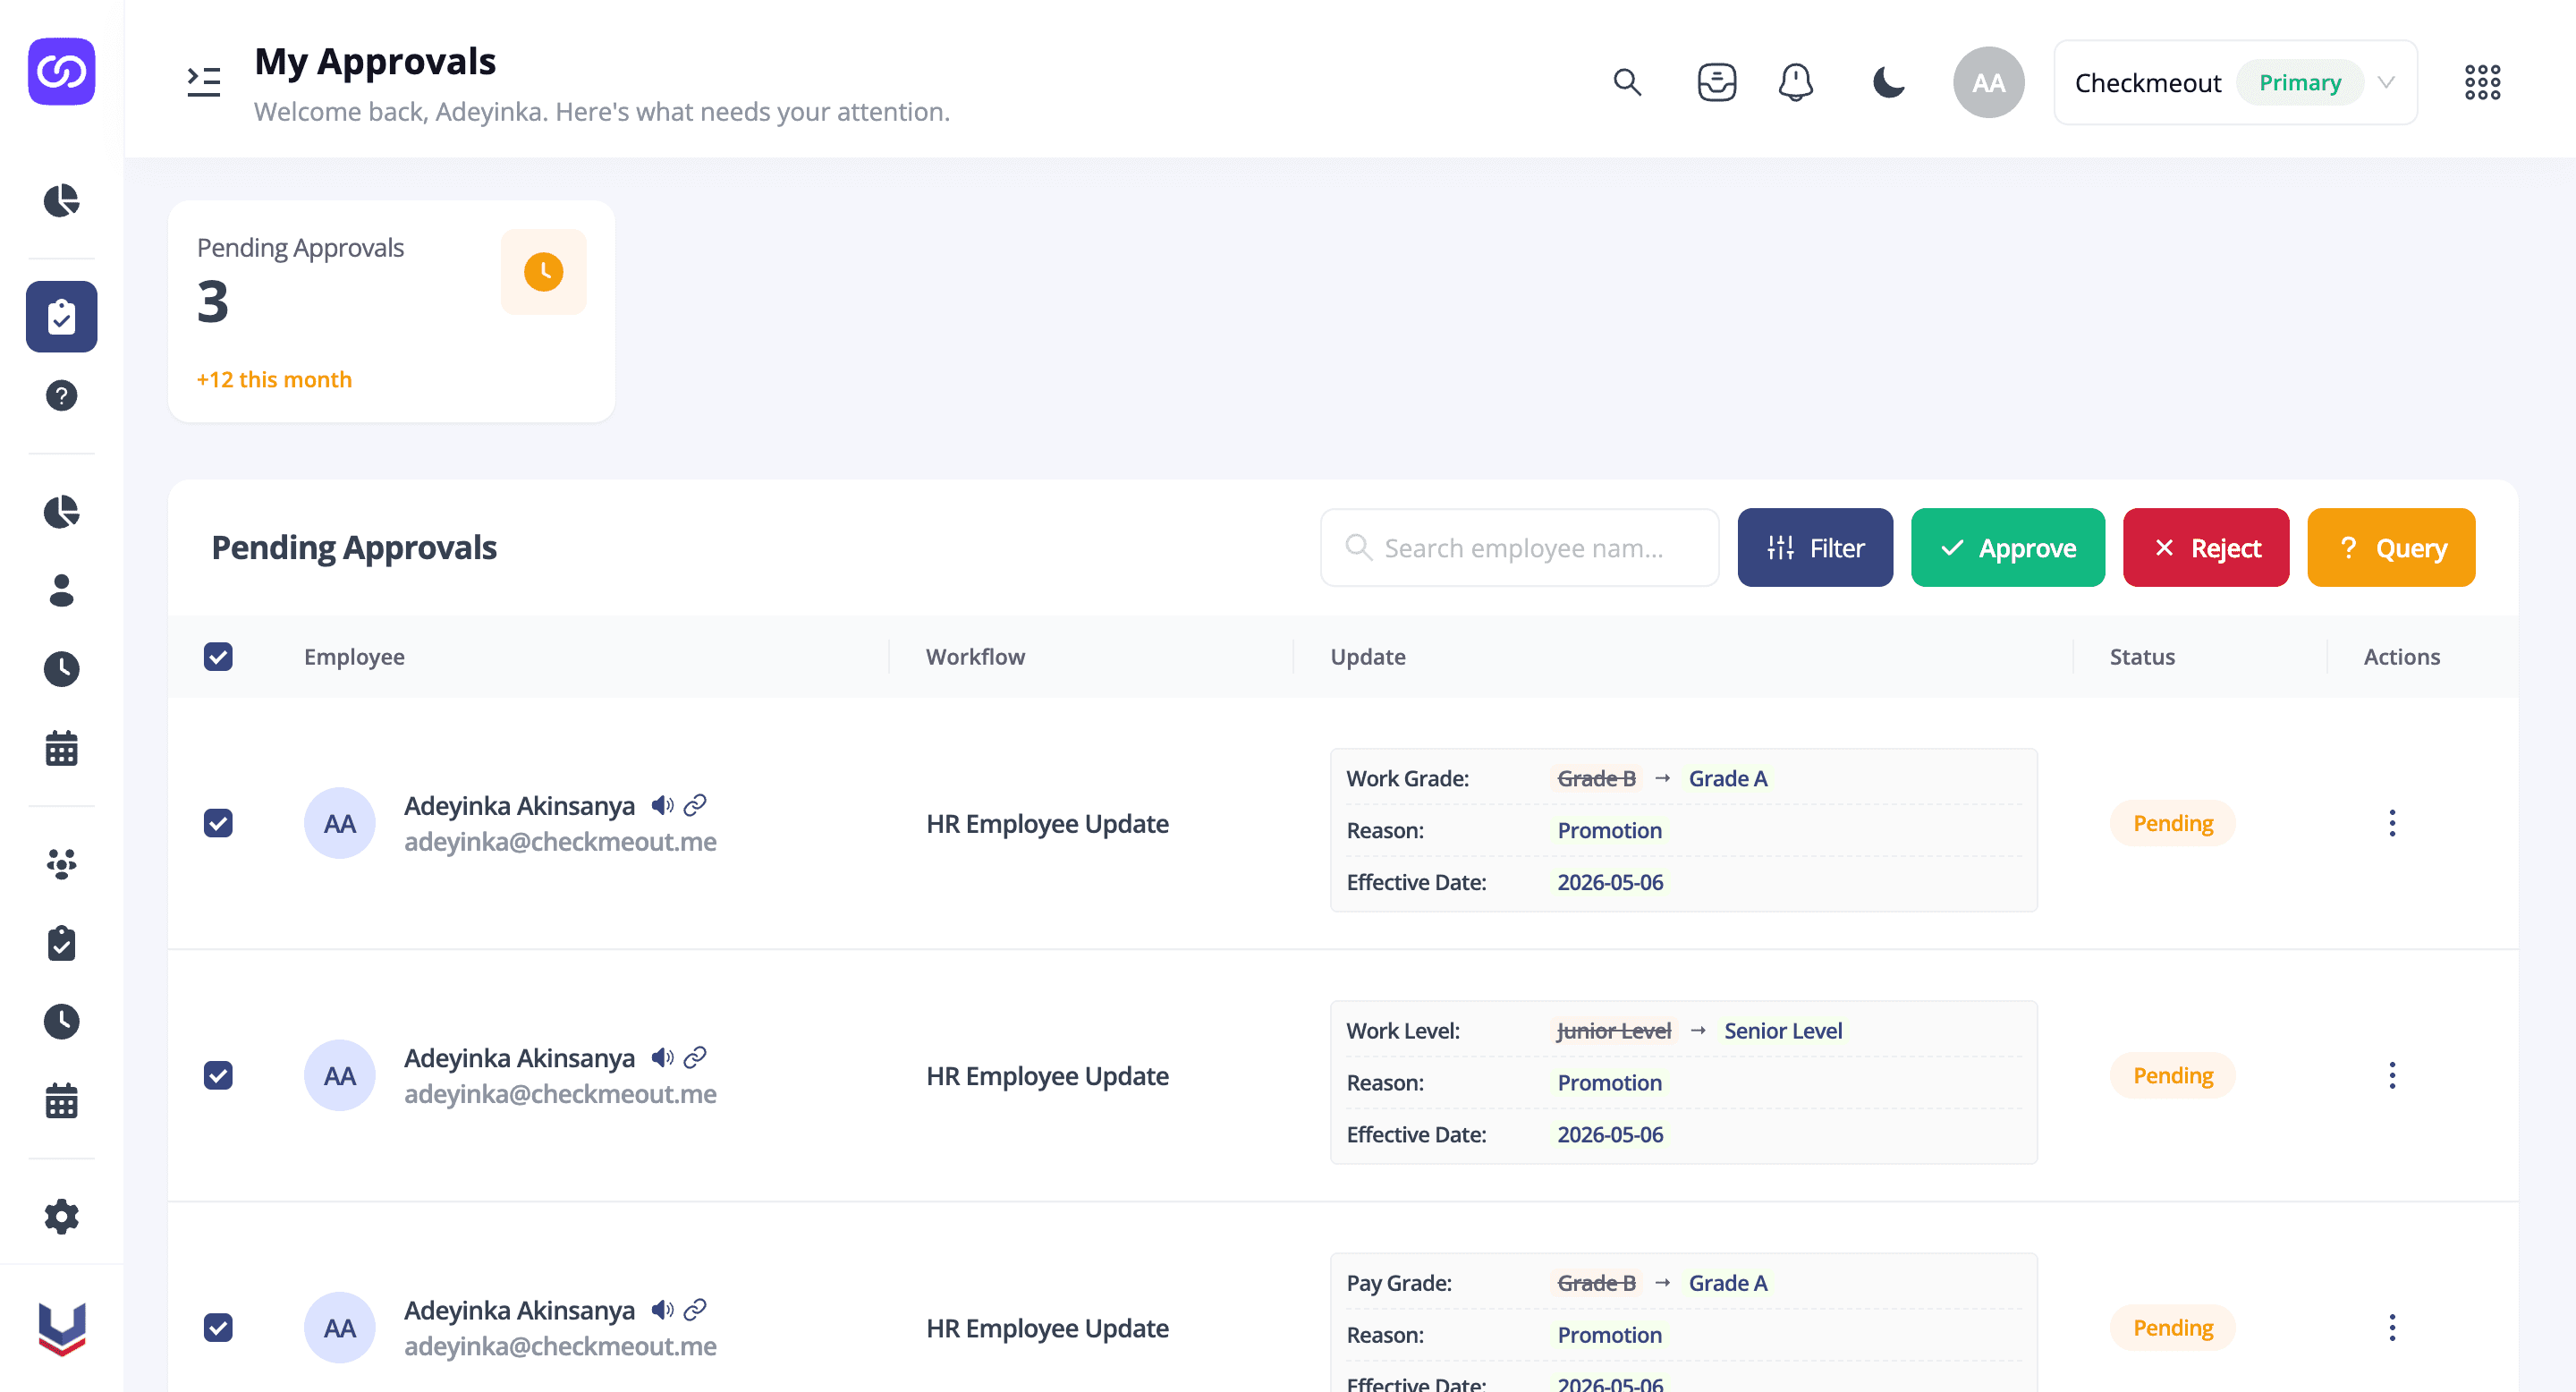Open actions menu for Work Grade row
The width and height of the screenshot is (2576, 1392).
[2392, 823]
